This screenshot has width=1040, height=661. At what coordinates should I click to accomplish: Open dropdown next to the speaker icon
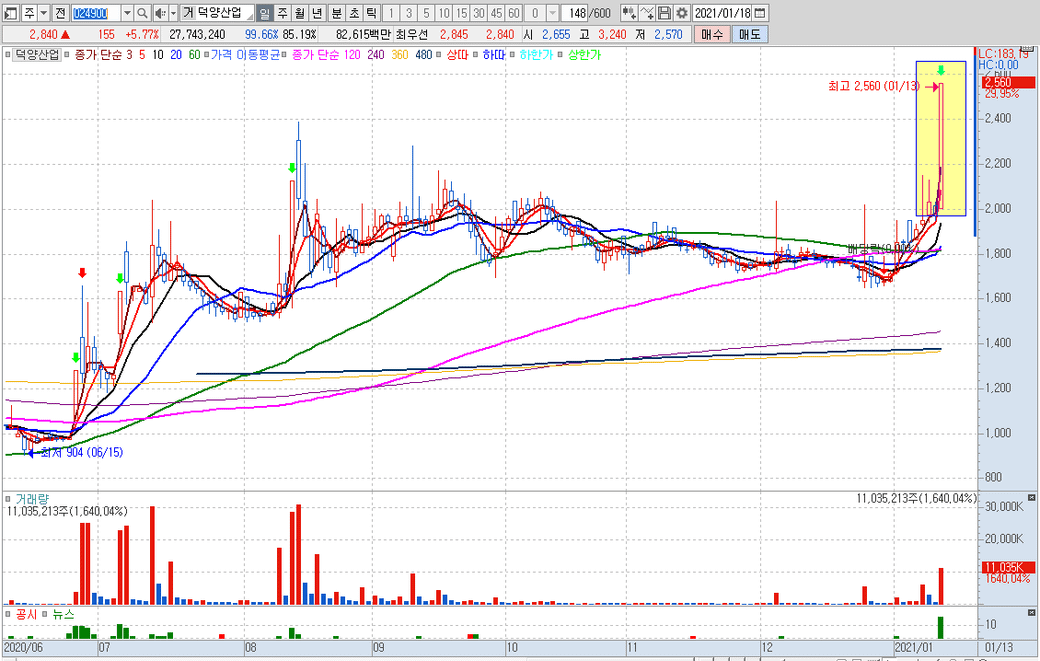coord(172,13)
